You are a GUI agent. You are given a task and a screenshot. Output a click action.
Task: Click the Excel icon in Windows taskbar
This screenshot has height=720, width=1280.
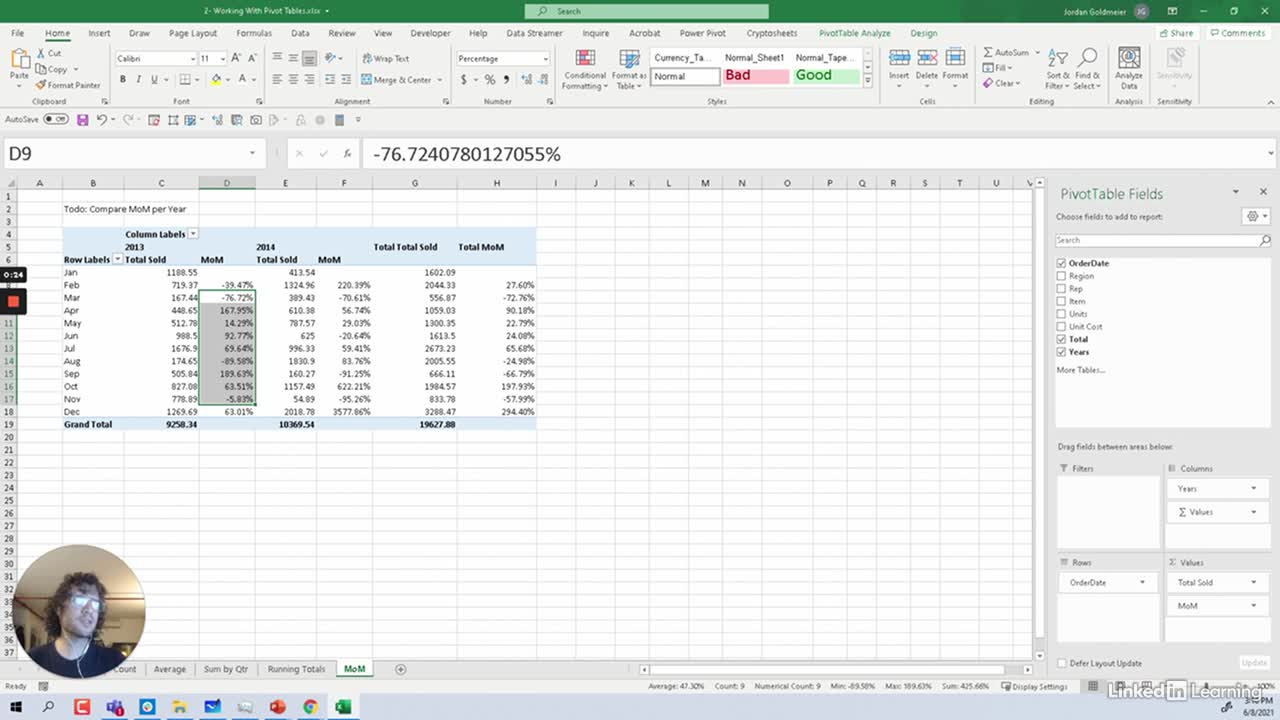343,707
